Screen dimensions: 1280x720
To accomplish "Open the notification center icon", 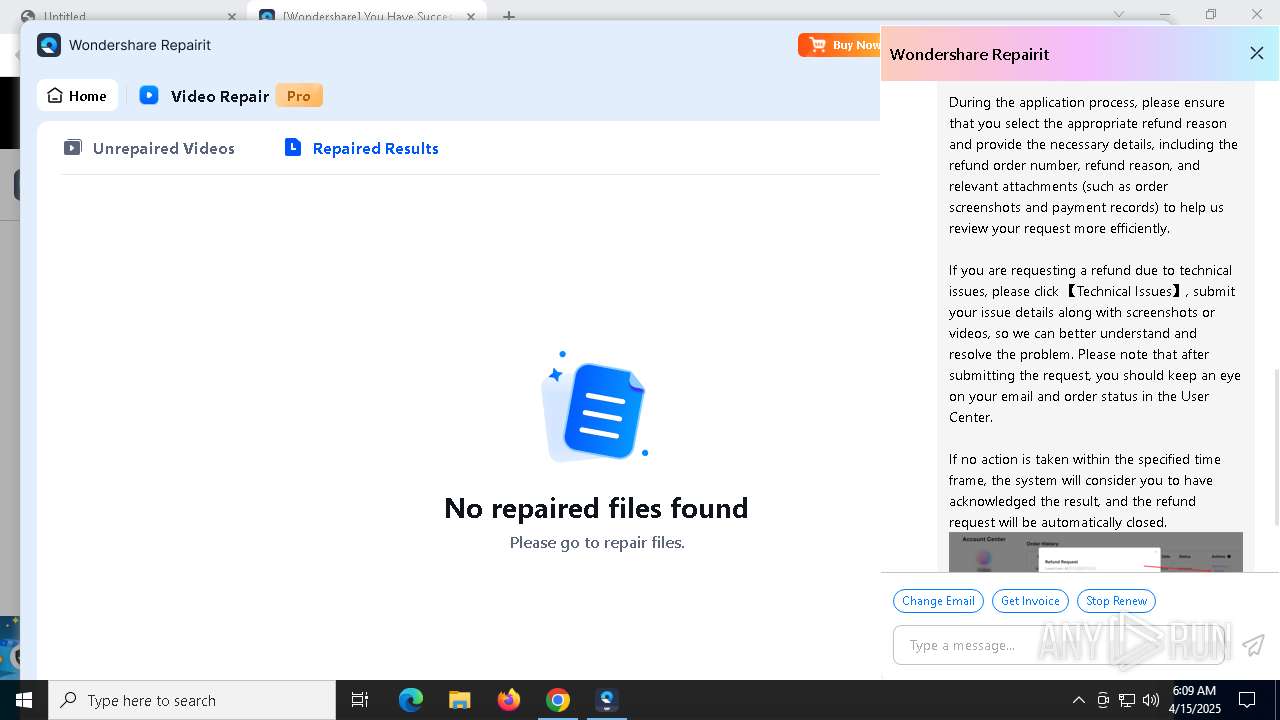I will (1247, 700).
